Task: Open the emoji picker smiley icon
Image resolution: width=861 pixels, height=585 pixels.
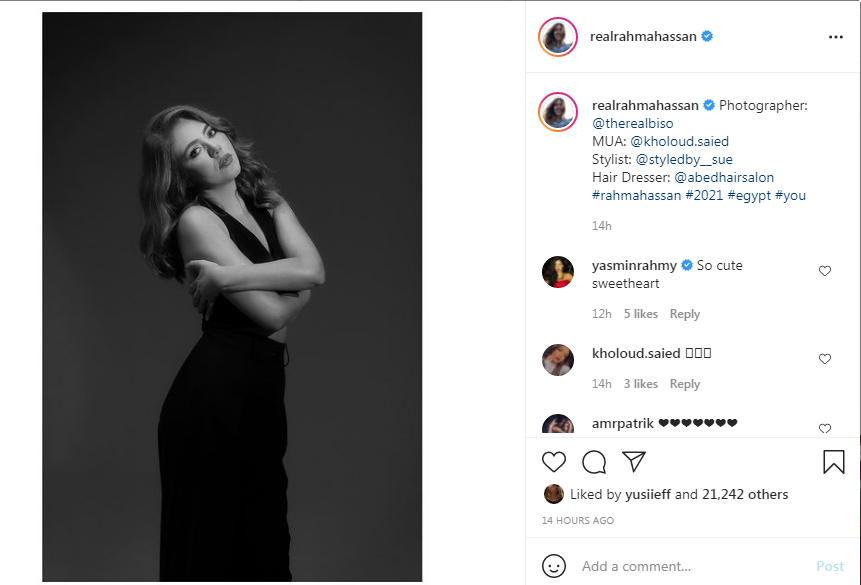Action: tap(554, 566)
